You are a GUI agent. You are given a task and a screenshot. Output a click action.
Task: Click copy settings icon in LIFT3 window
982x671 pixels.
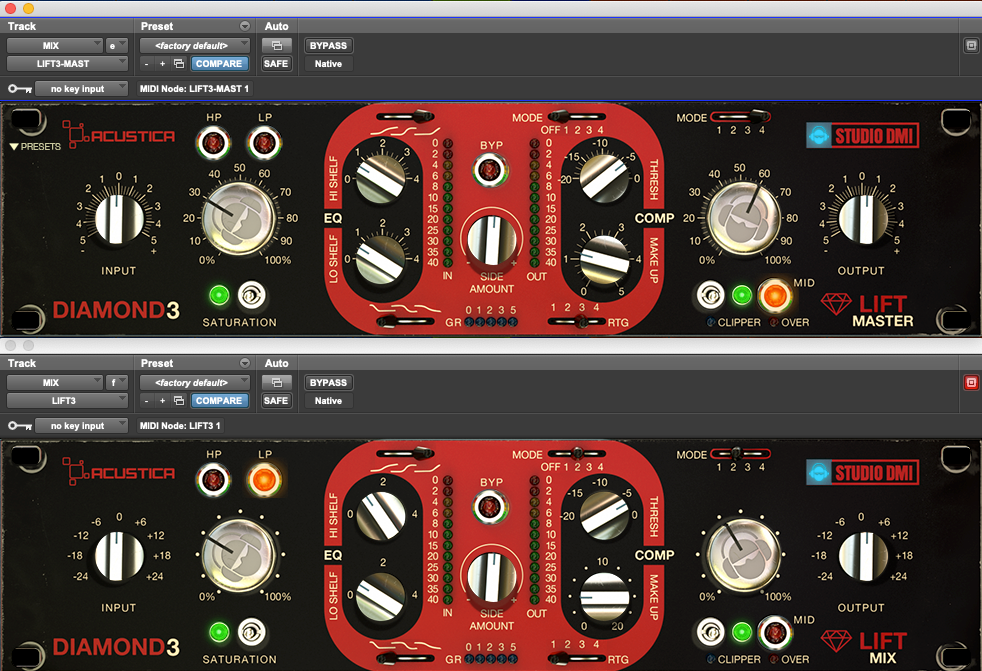tap(179, 401)
